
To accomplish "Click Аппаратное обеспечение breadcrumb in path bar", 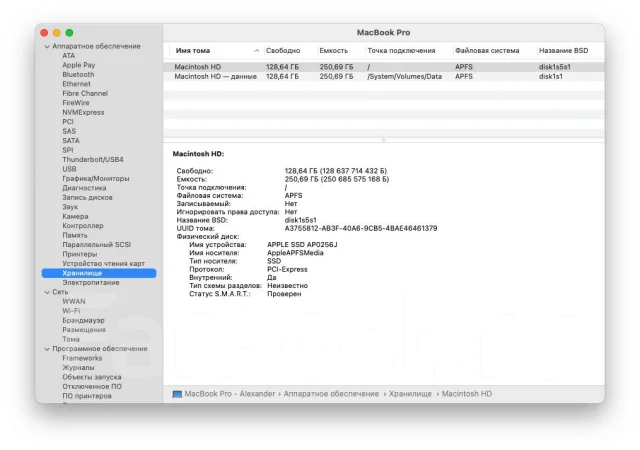I will click(x=331, y=394).
